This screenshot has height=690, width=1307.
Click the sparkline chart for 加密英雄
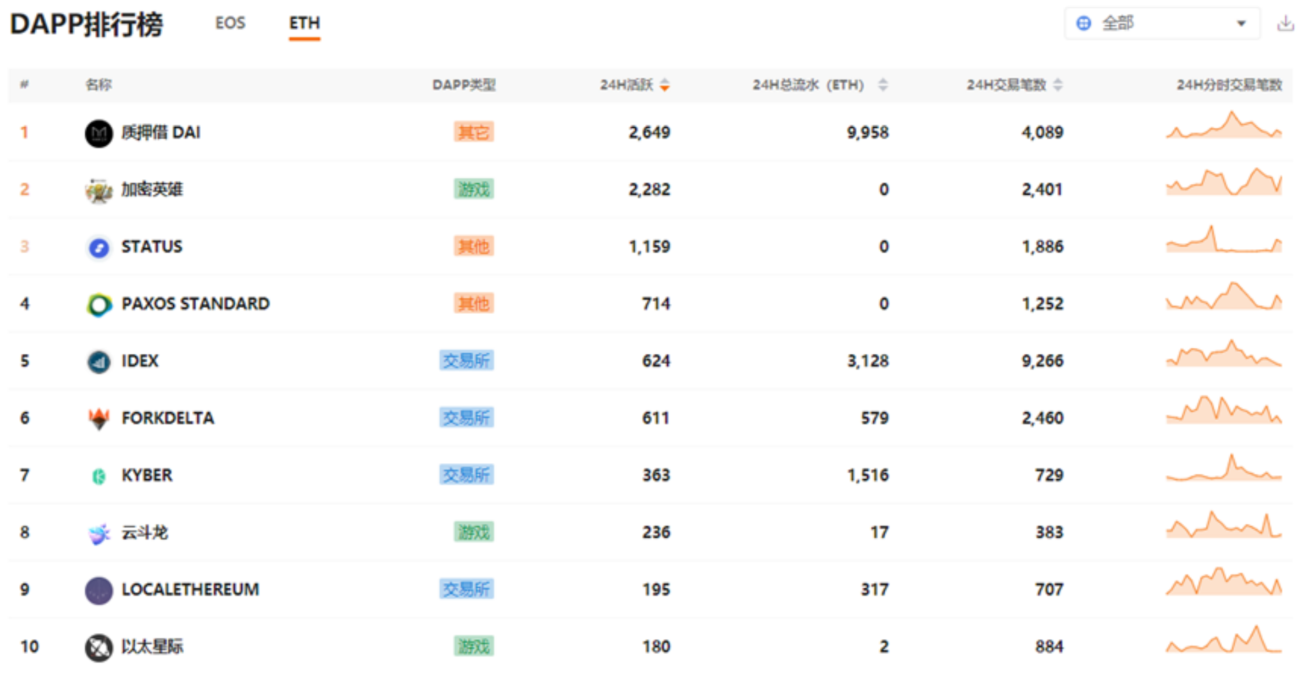(x=1223, y=181)
